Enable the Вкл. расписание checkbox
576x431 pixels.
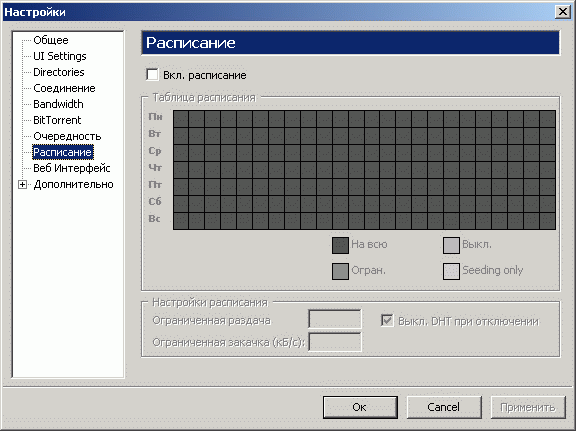pos(152,75)
